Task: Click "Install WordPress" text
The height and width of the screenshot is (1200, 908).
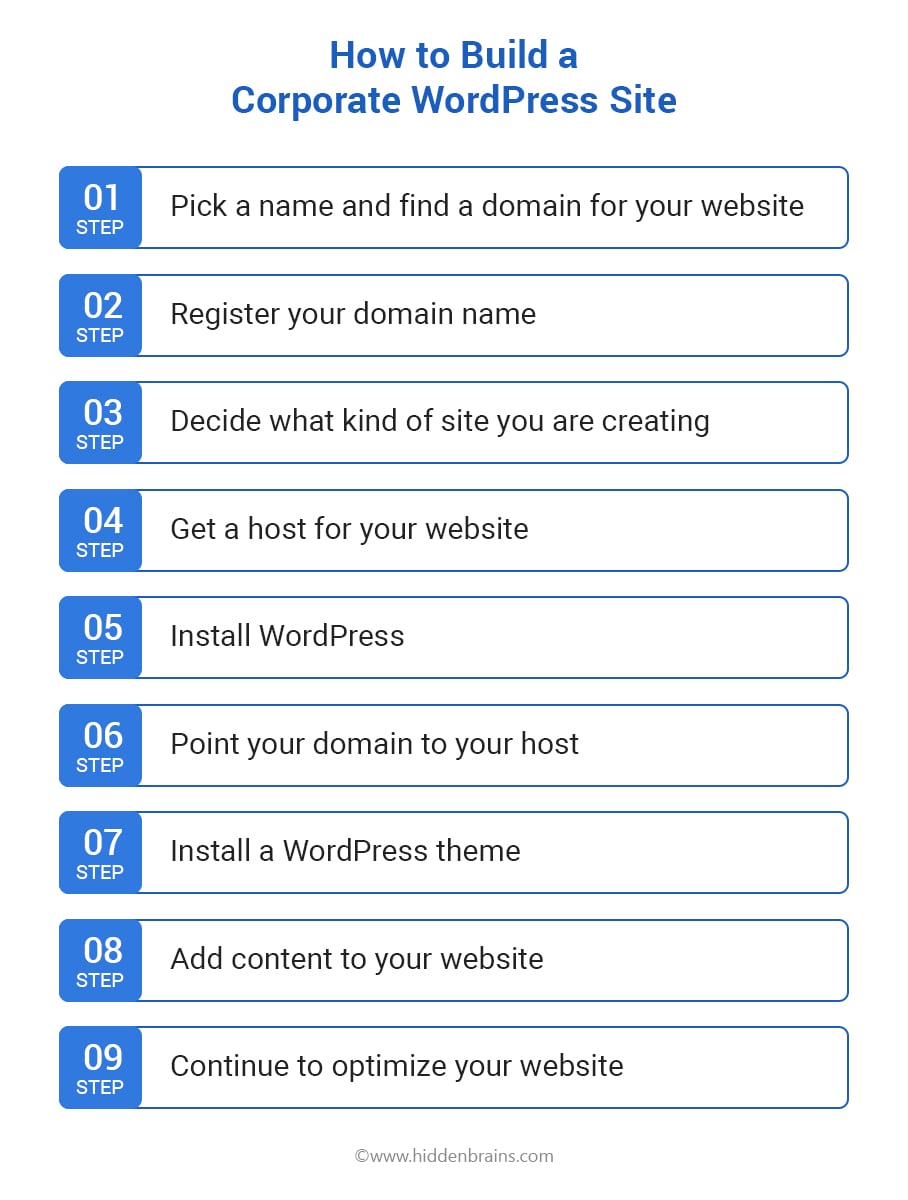Action: [287, 636]
